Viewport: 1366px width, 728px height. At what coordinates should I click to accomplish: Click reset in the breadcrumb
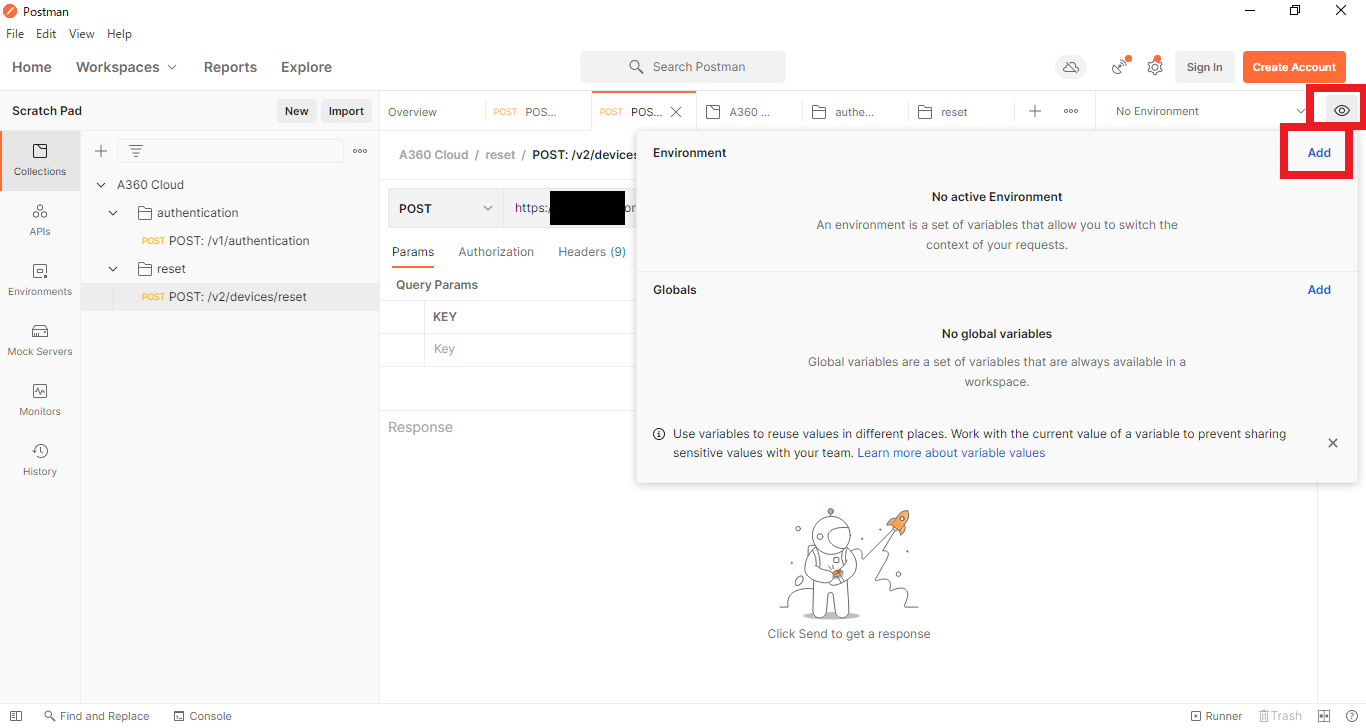click(500, 155)
